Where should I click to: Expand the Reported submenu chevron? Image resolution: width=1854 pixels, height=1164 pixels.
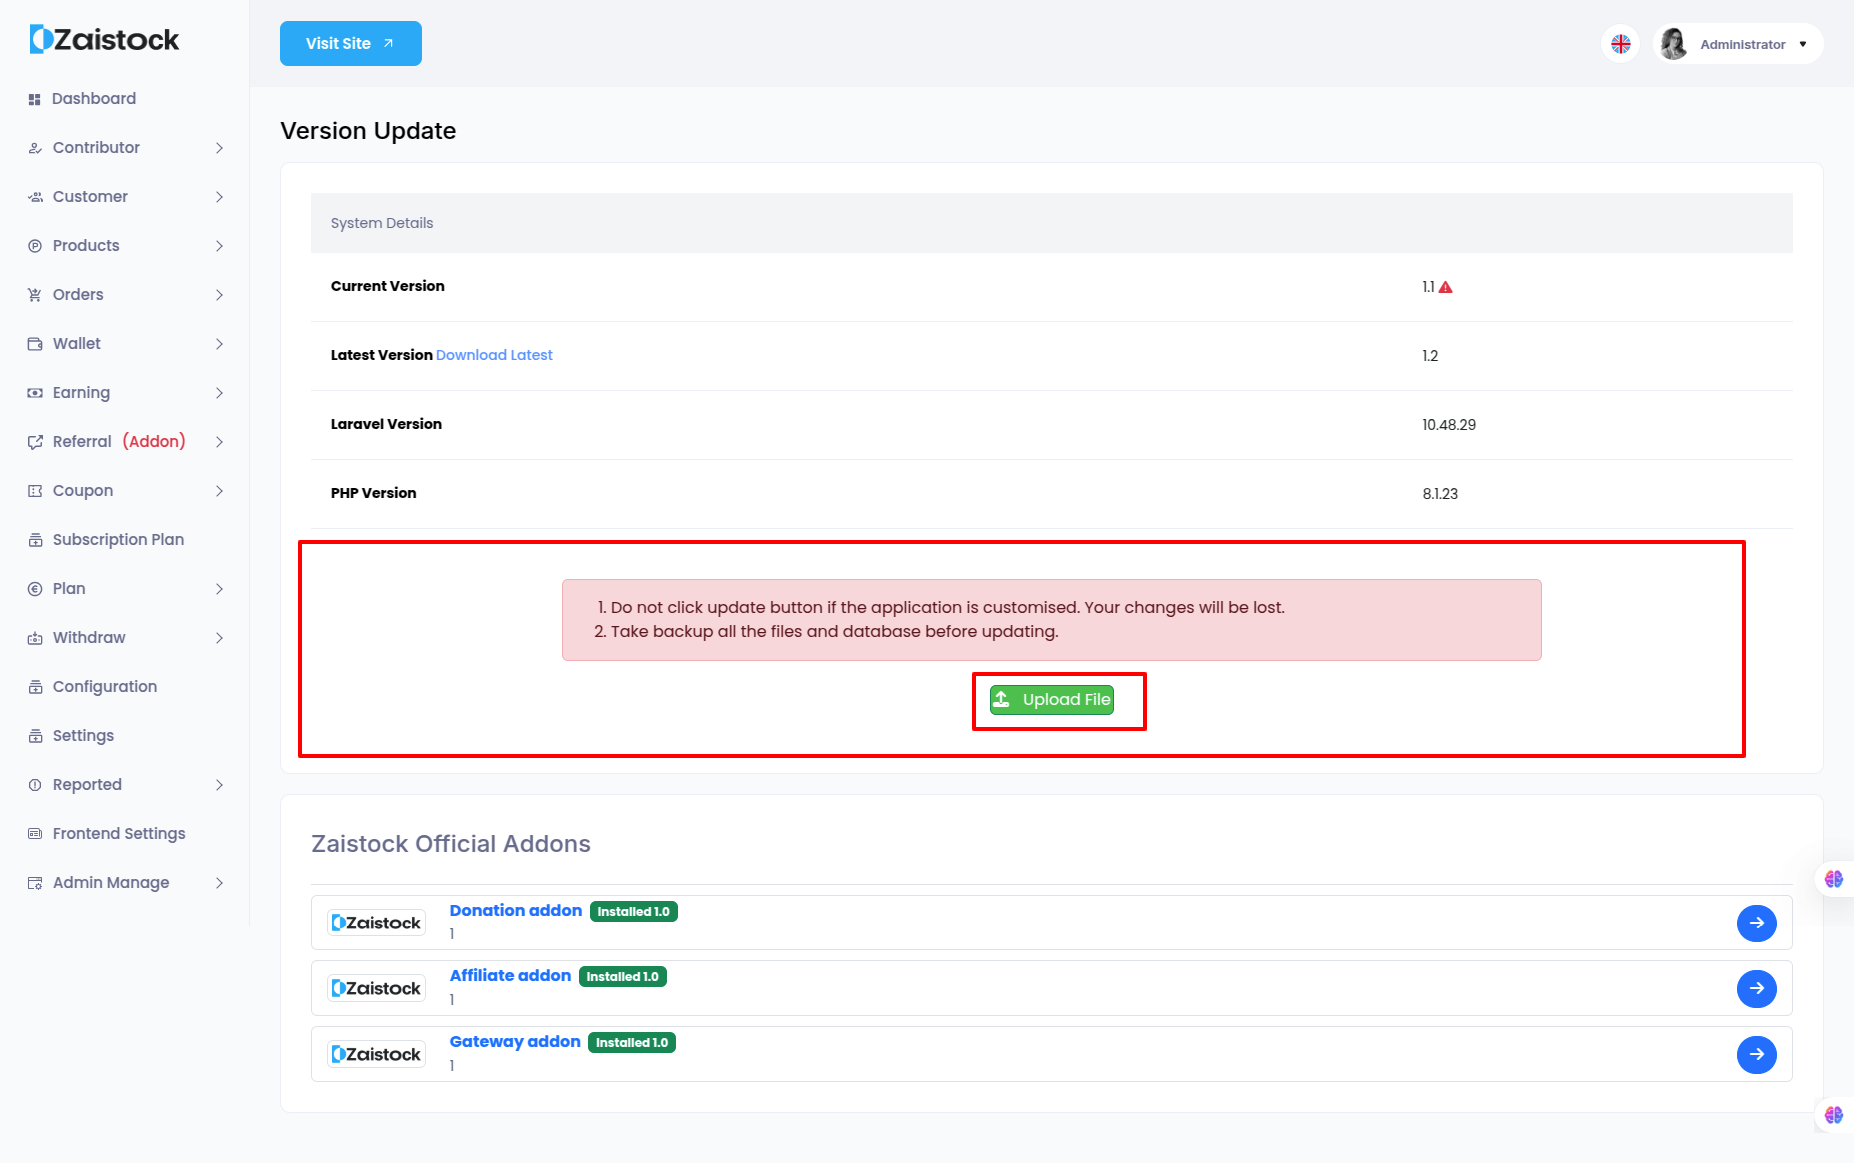tap(219, 785)
